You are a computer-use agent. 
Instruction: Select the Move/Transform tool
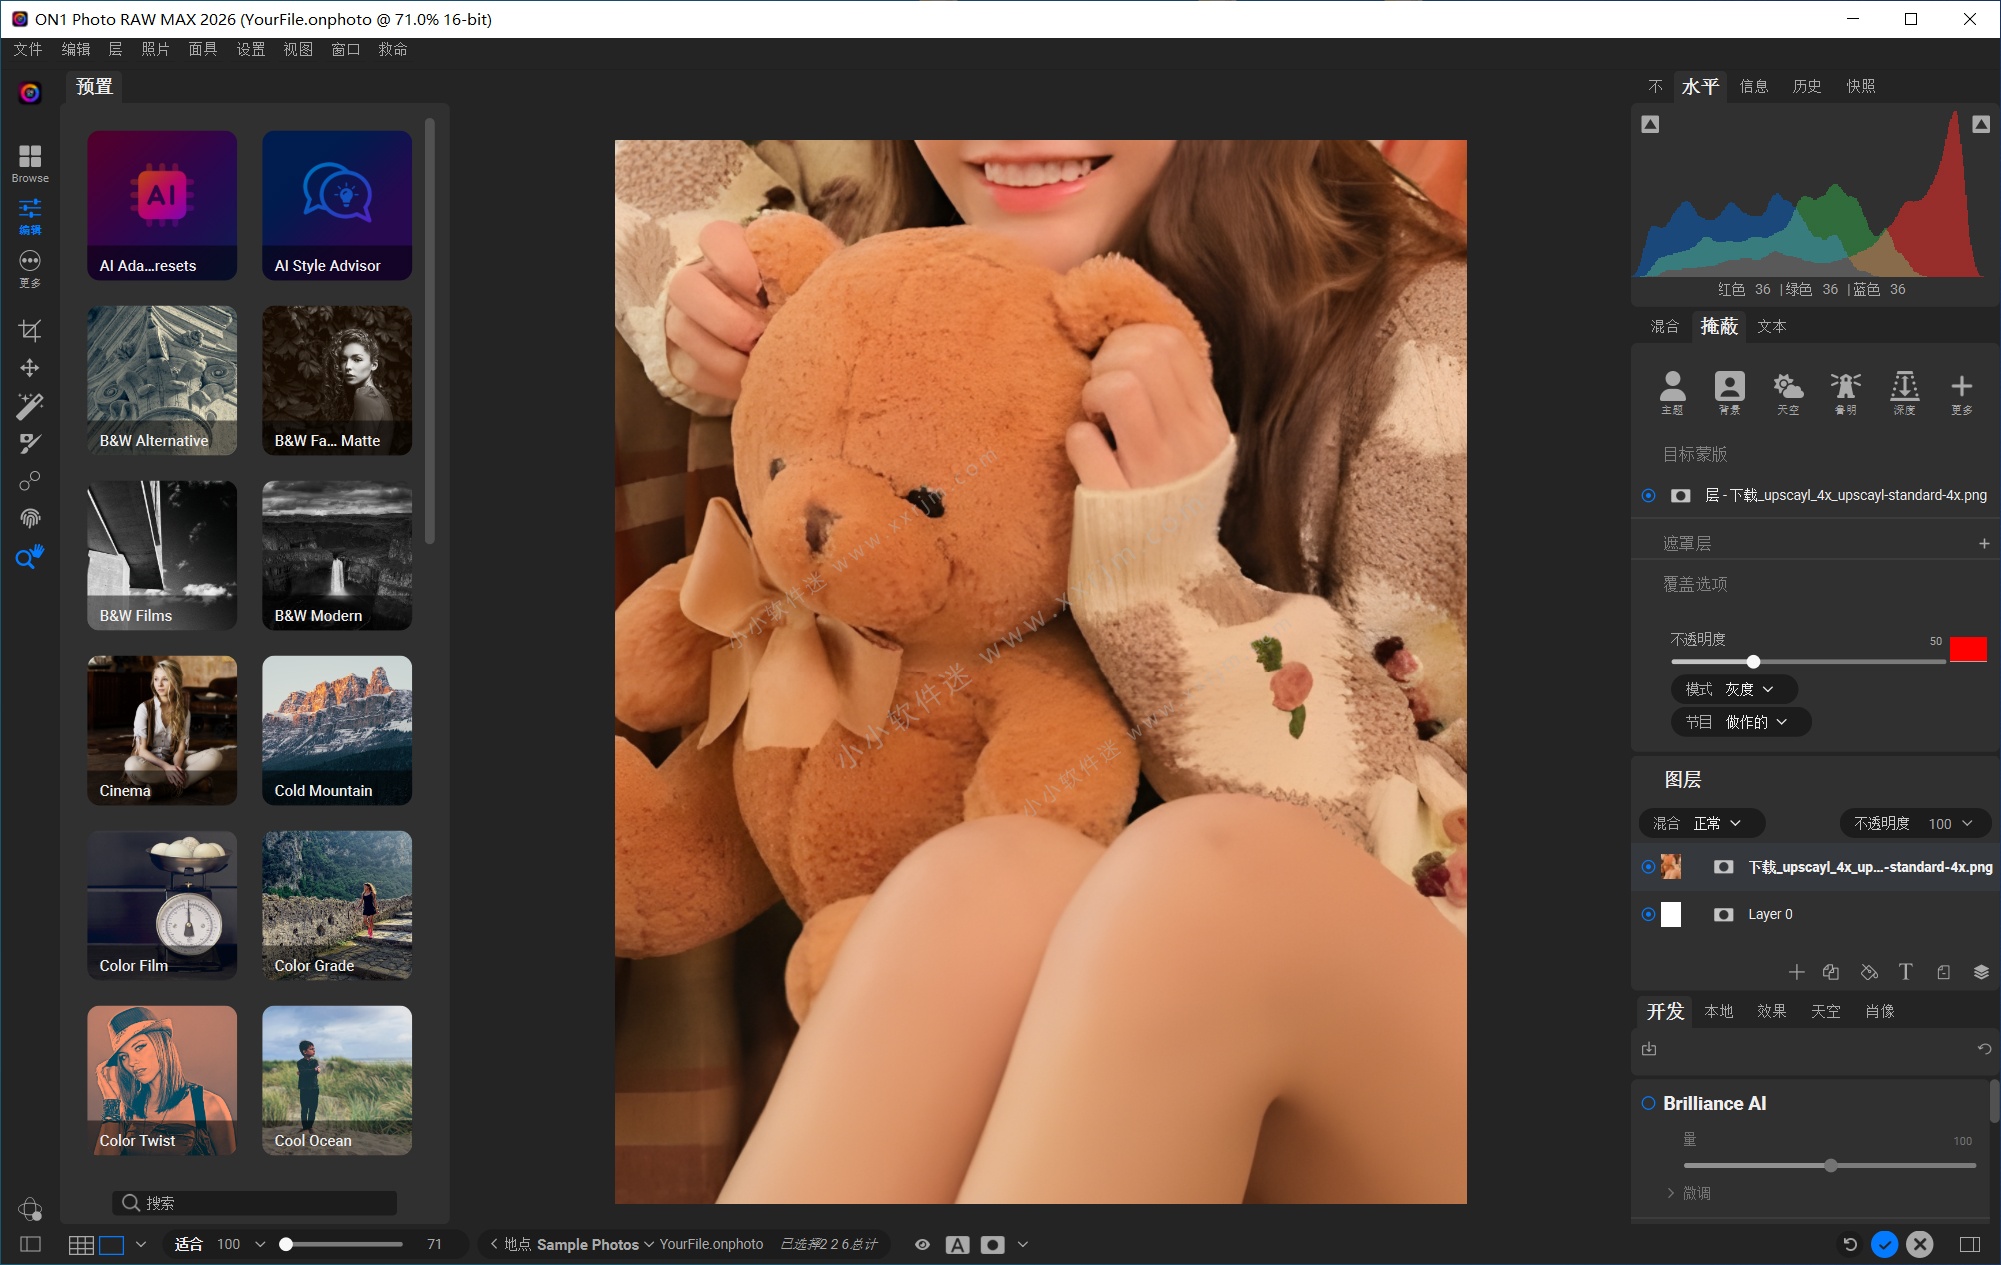(x=30, y=368)
